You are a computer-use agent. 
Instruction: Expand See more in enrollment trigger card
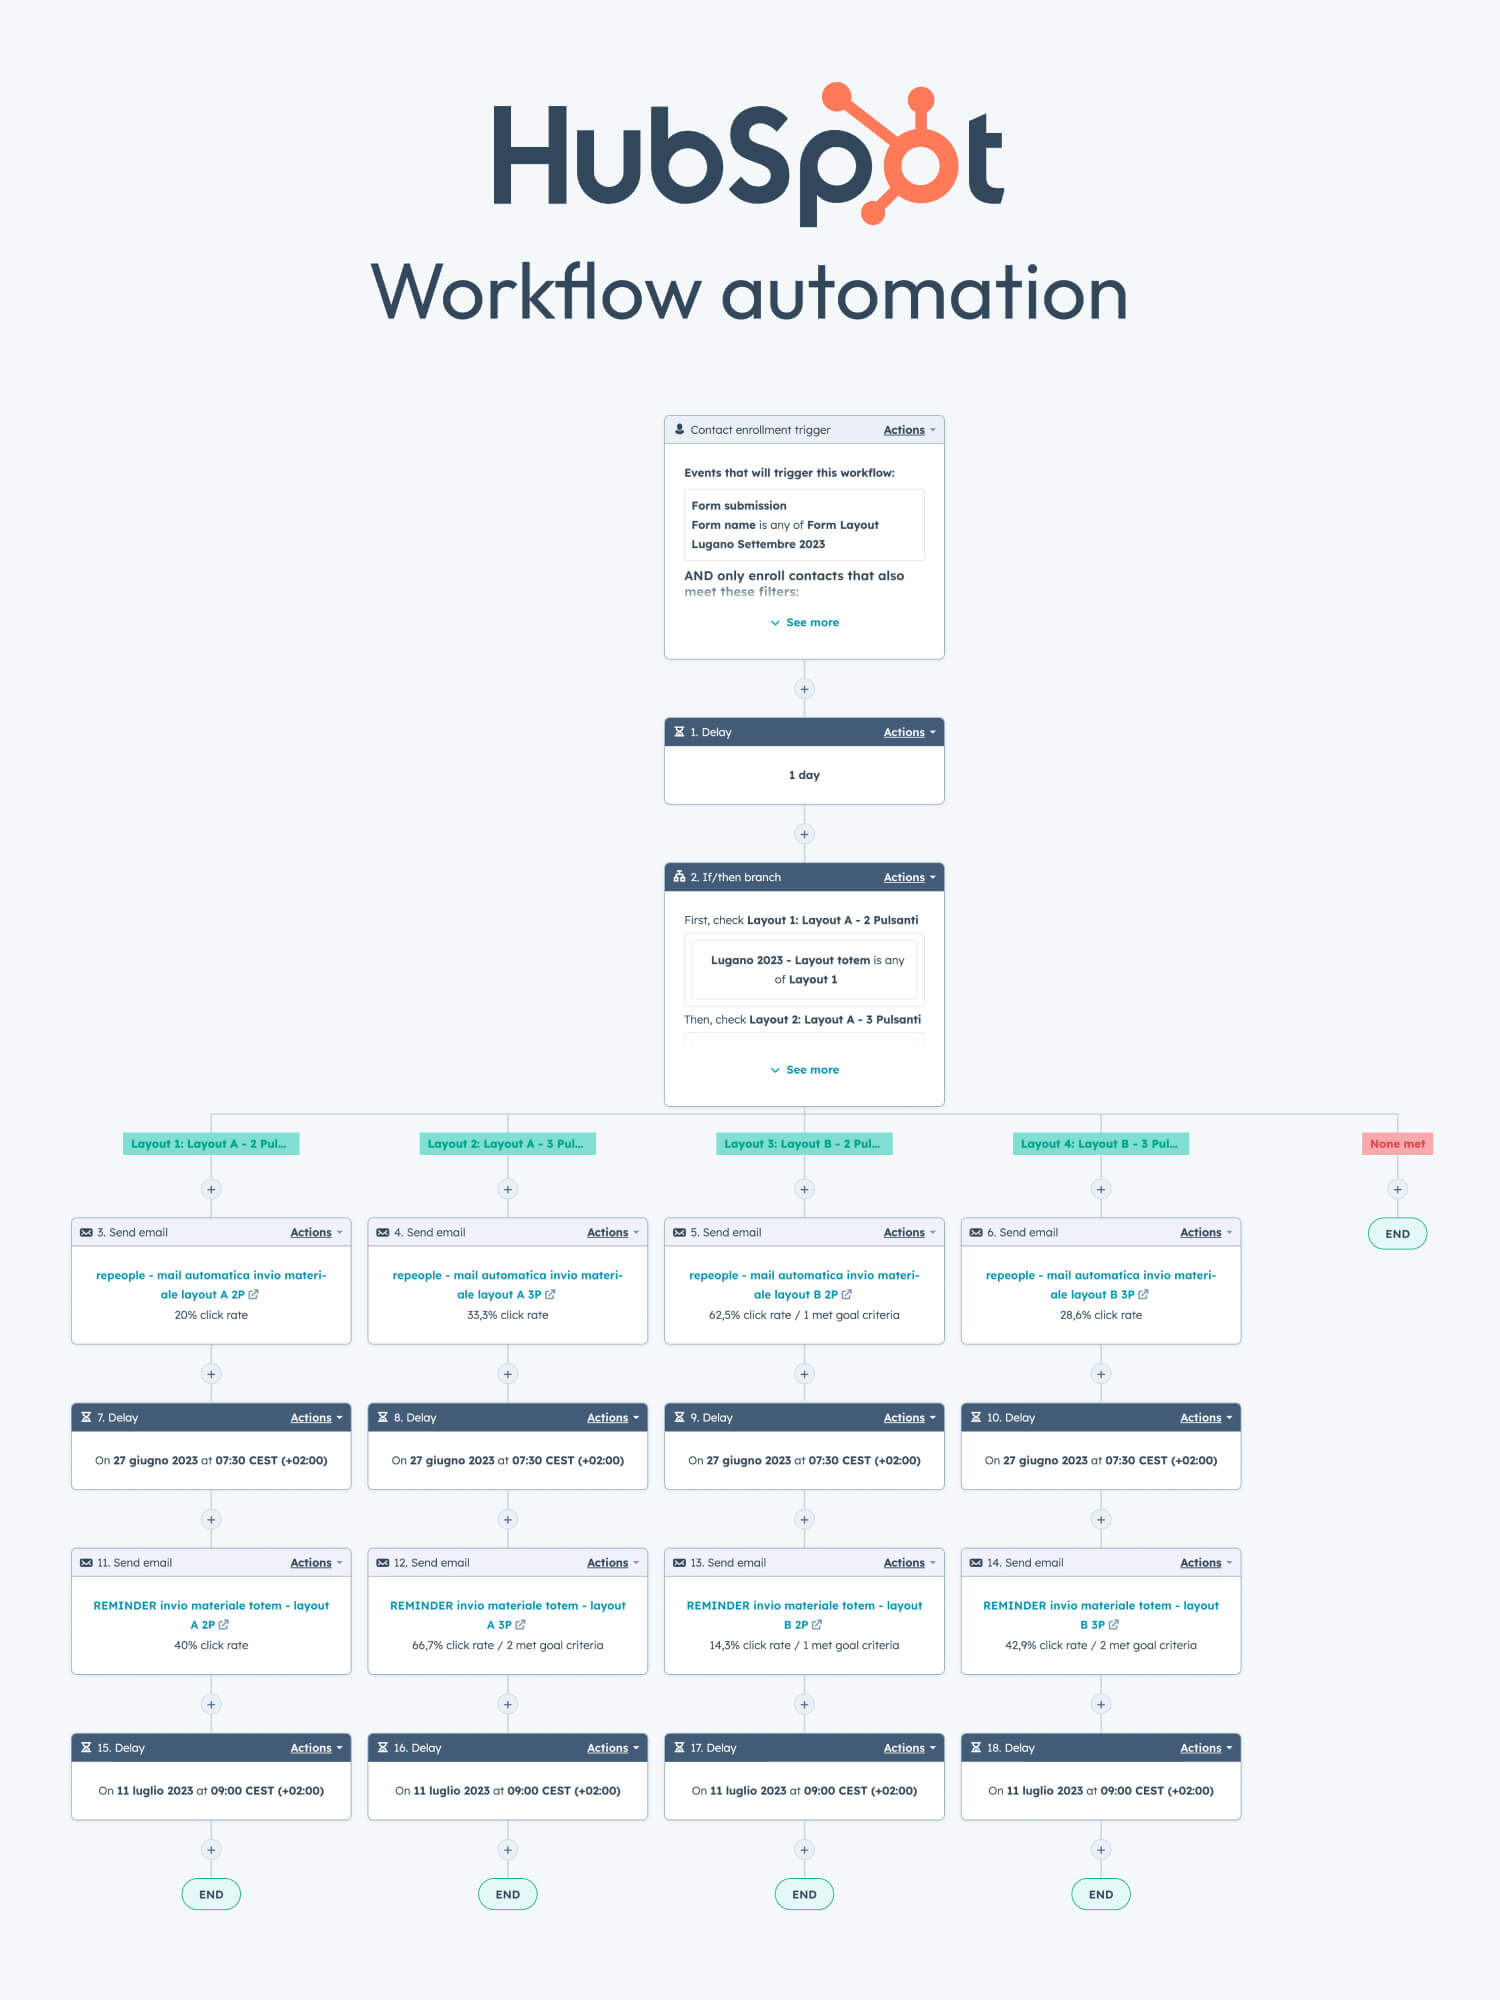coord(804,622)
